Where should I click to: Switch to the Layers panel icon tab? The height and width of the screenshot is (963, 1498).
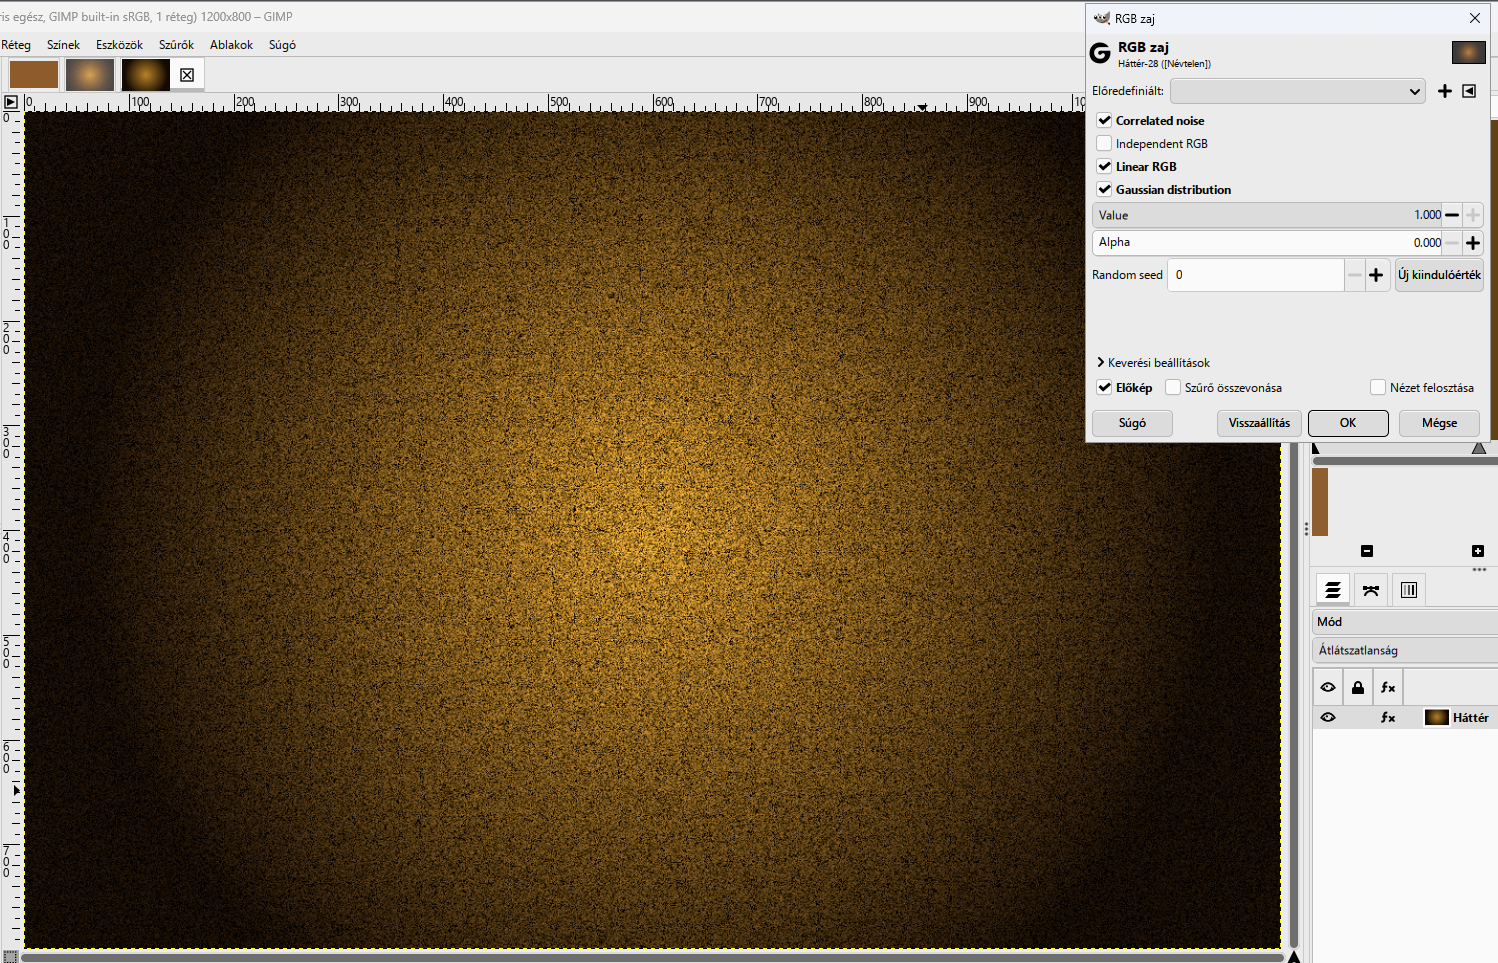pos(1333,590)
